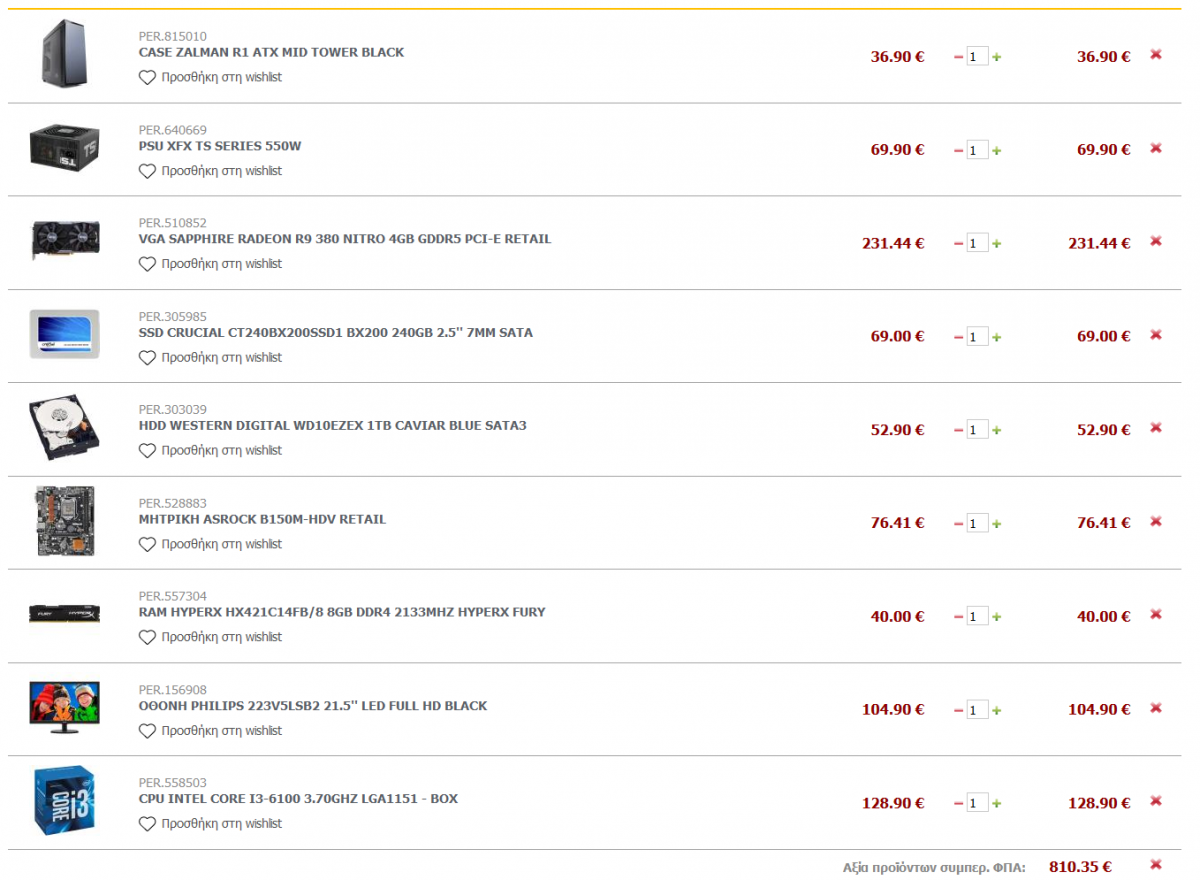Remove the SSD CRUCIAL BX200 item

click(1156, 335)
